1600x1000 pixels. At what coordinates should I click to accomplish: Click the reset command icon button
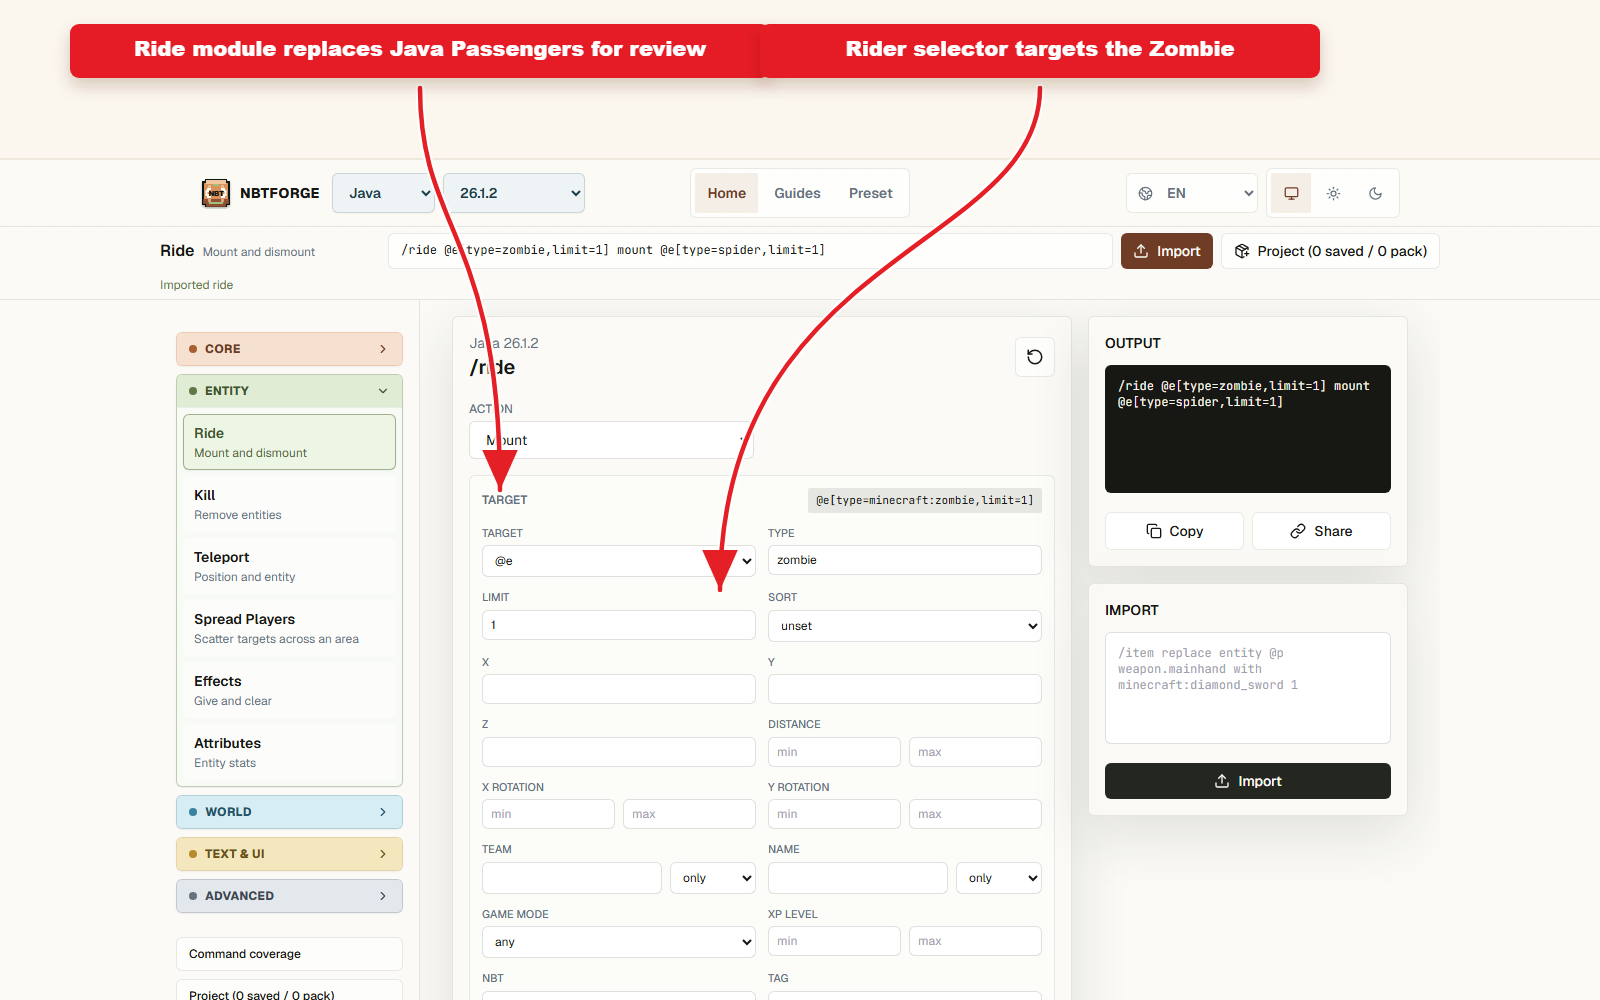pyautogui.click(x=1035, y=357)
